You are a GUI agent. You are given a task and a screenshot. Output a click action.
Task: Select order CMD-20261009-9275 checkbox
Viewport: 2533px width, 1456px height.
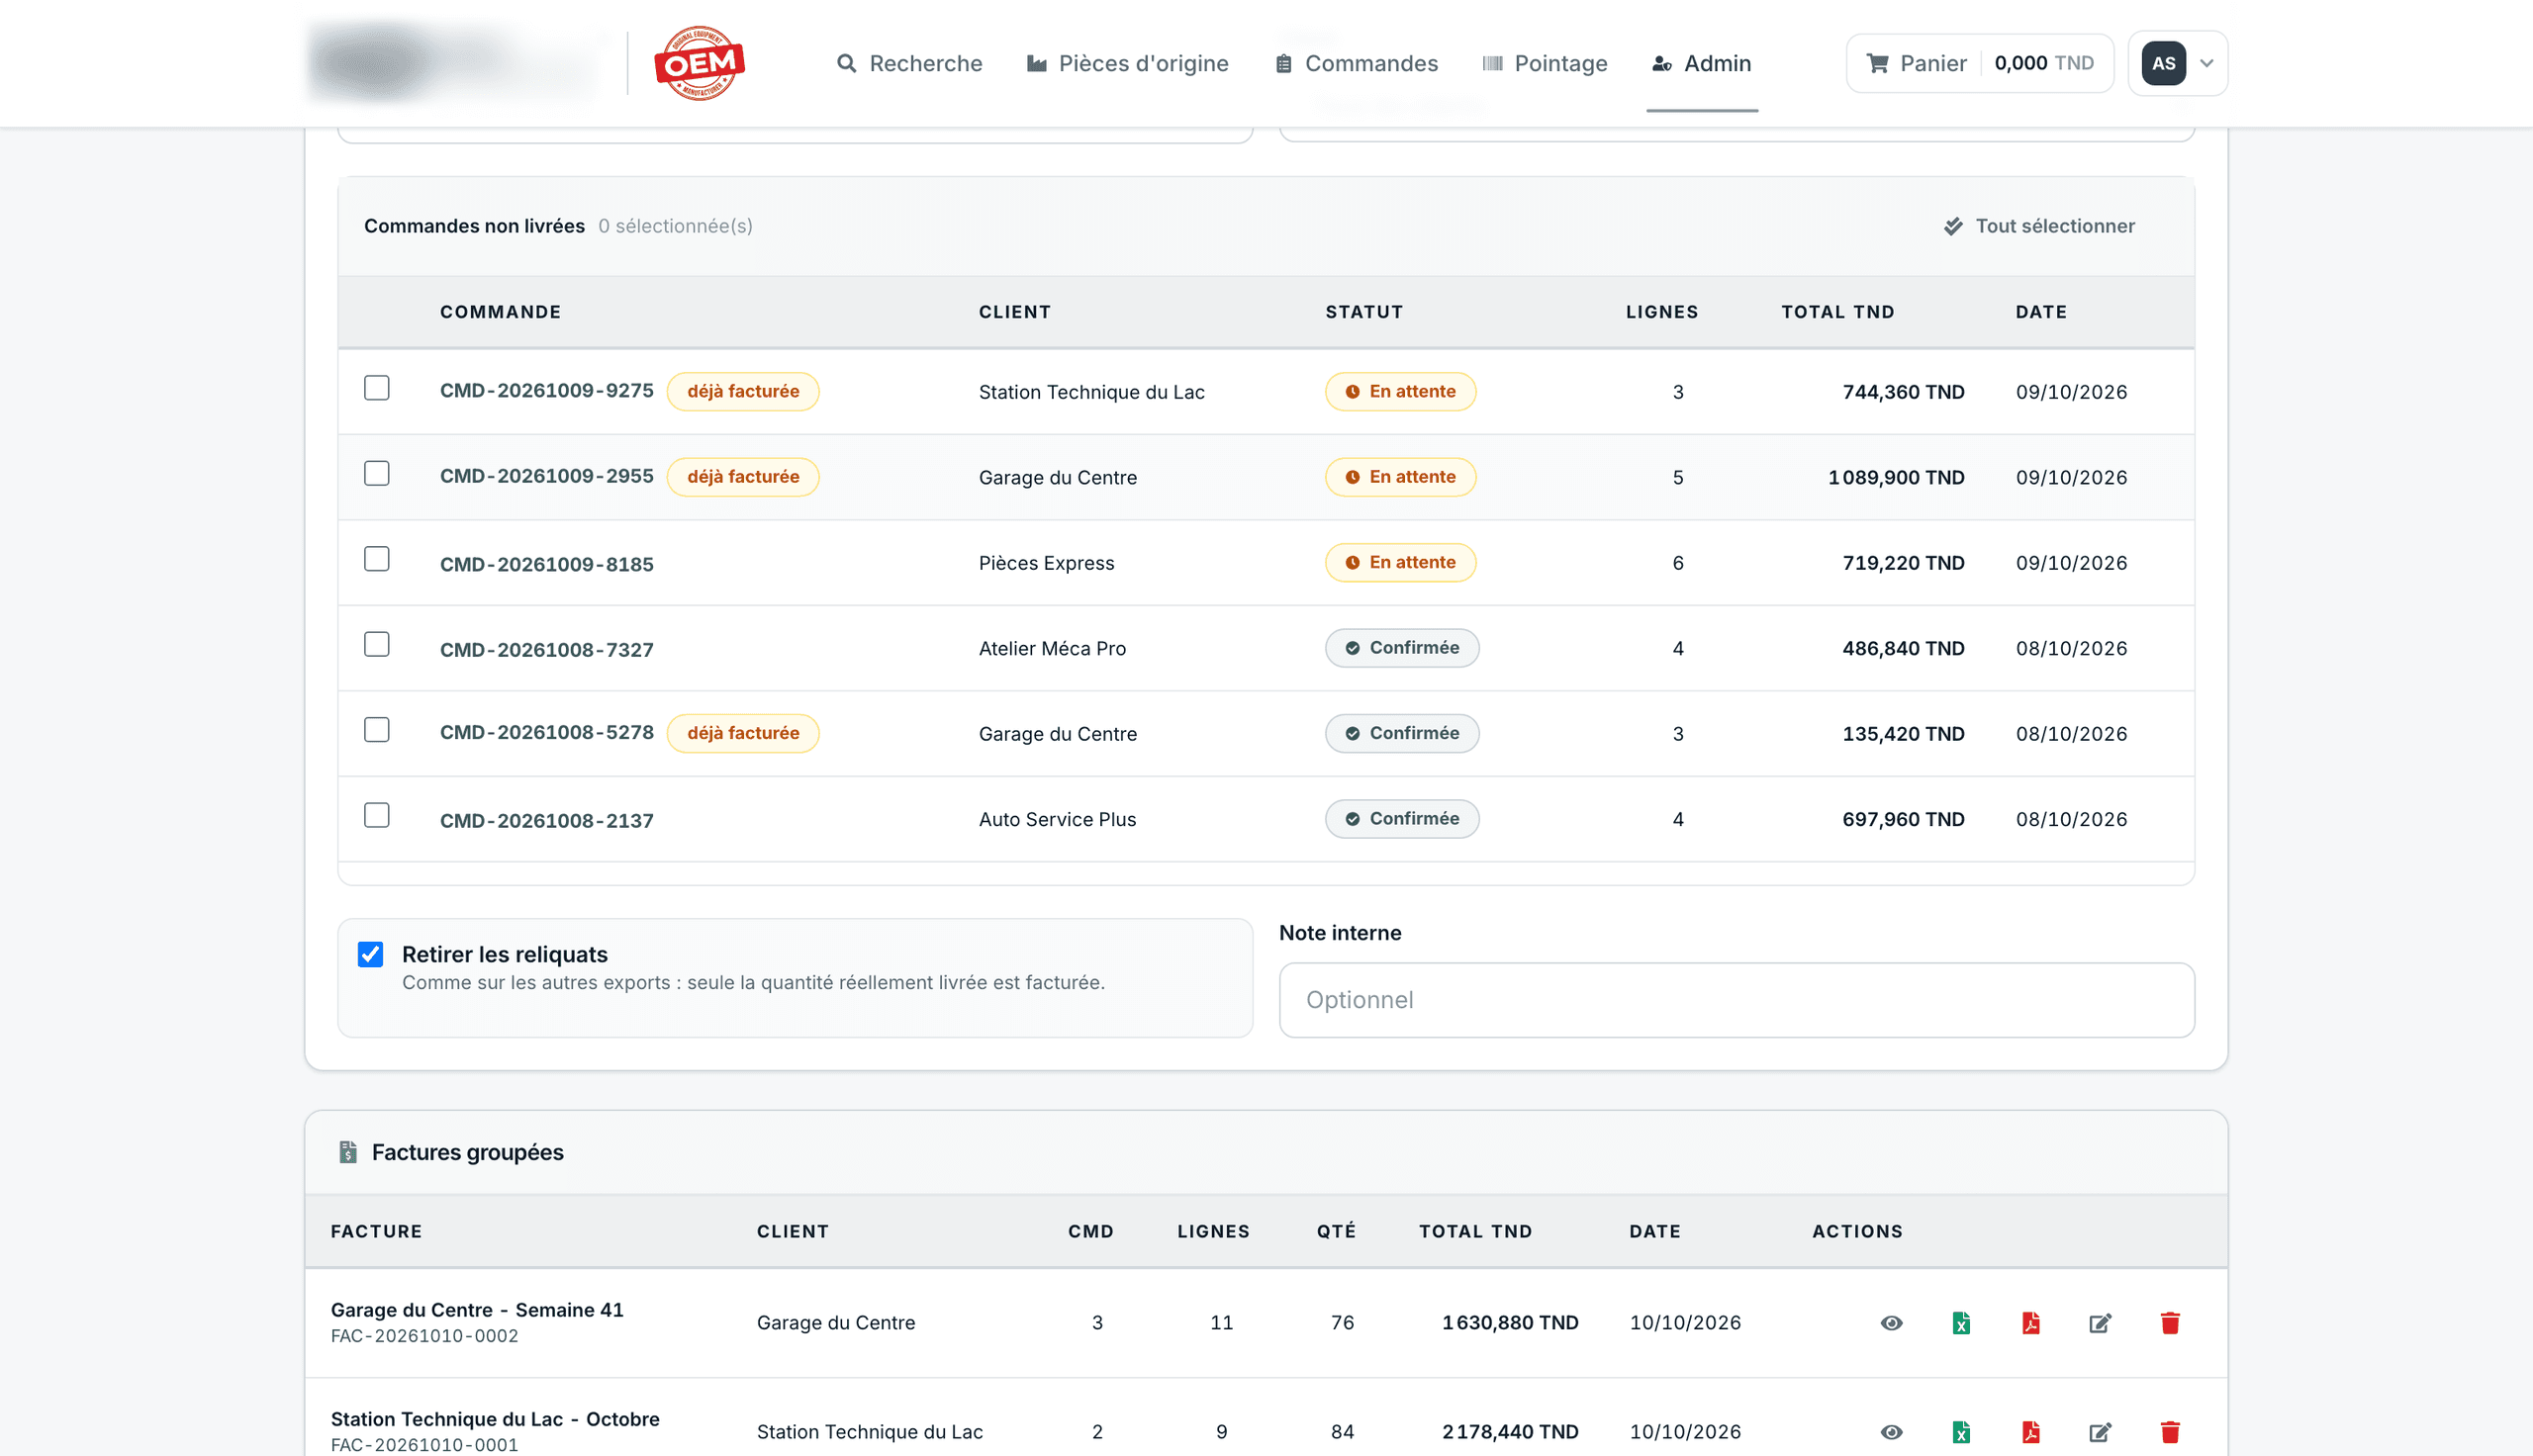[377, 388]
